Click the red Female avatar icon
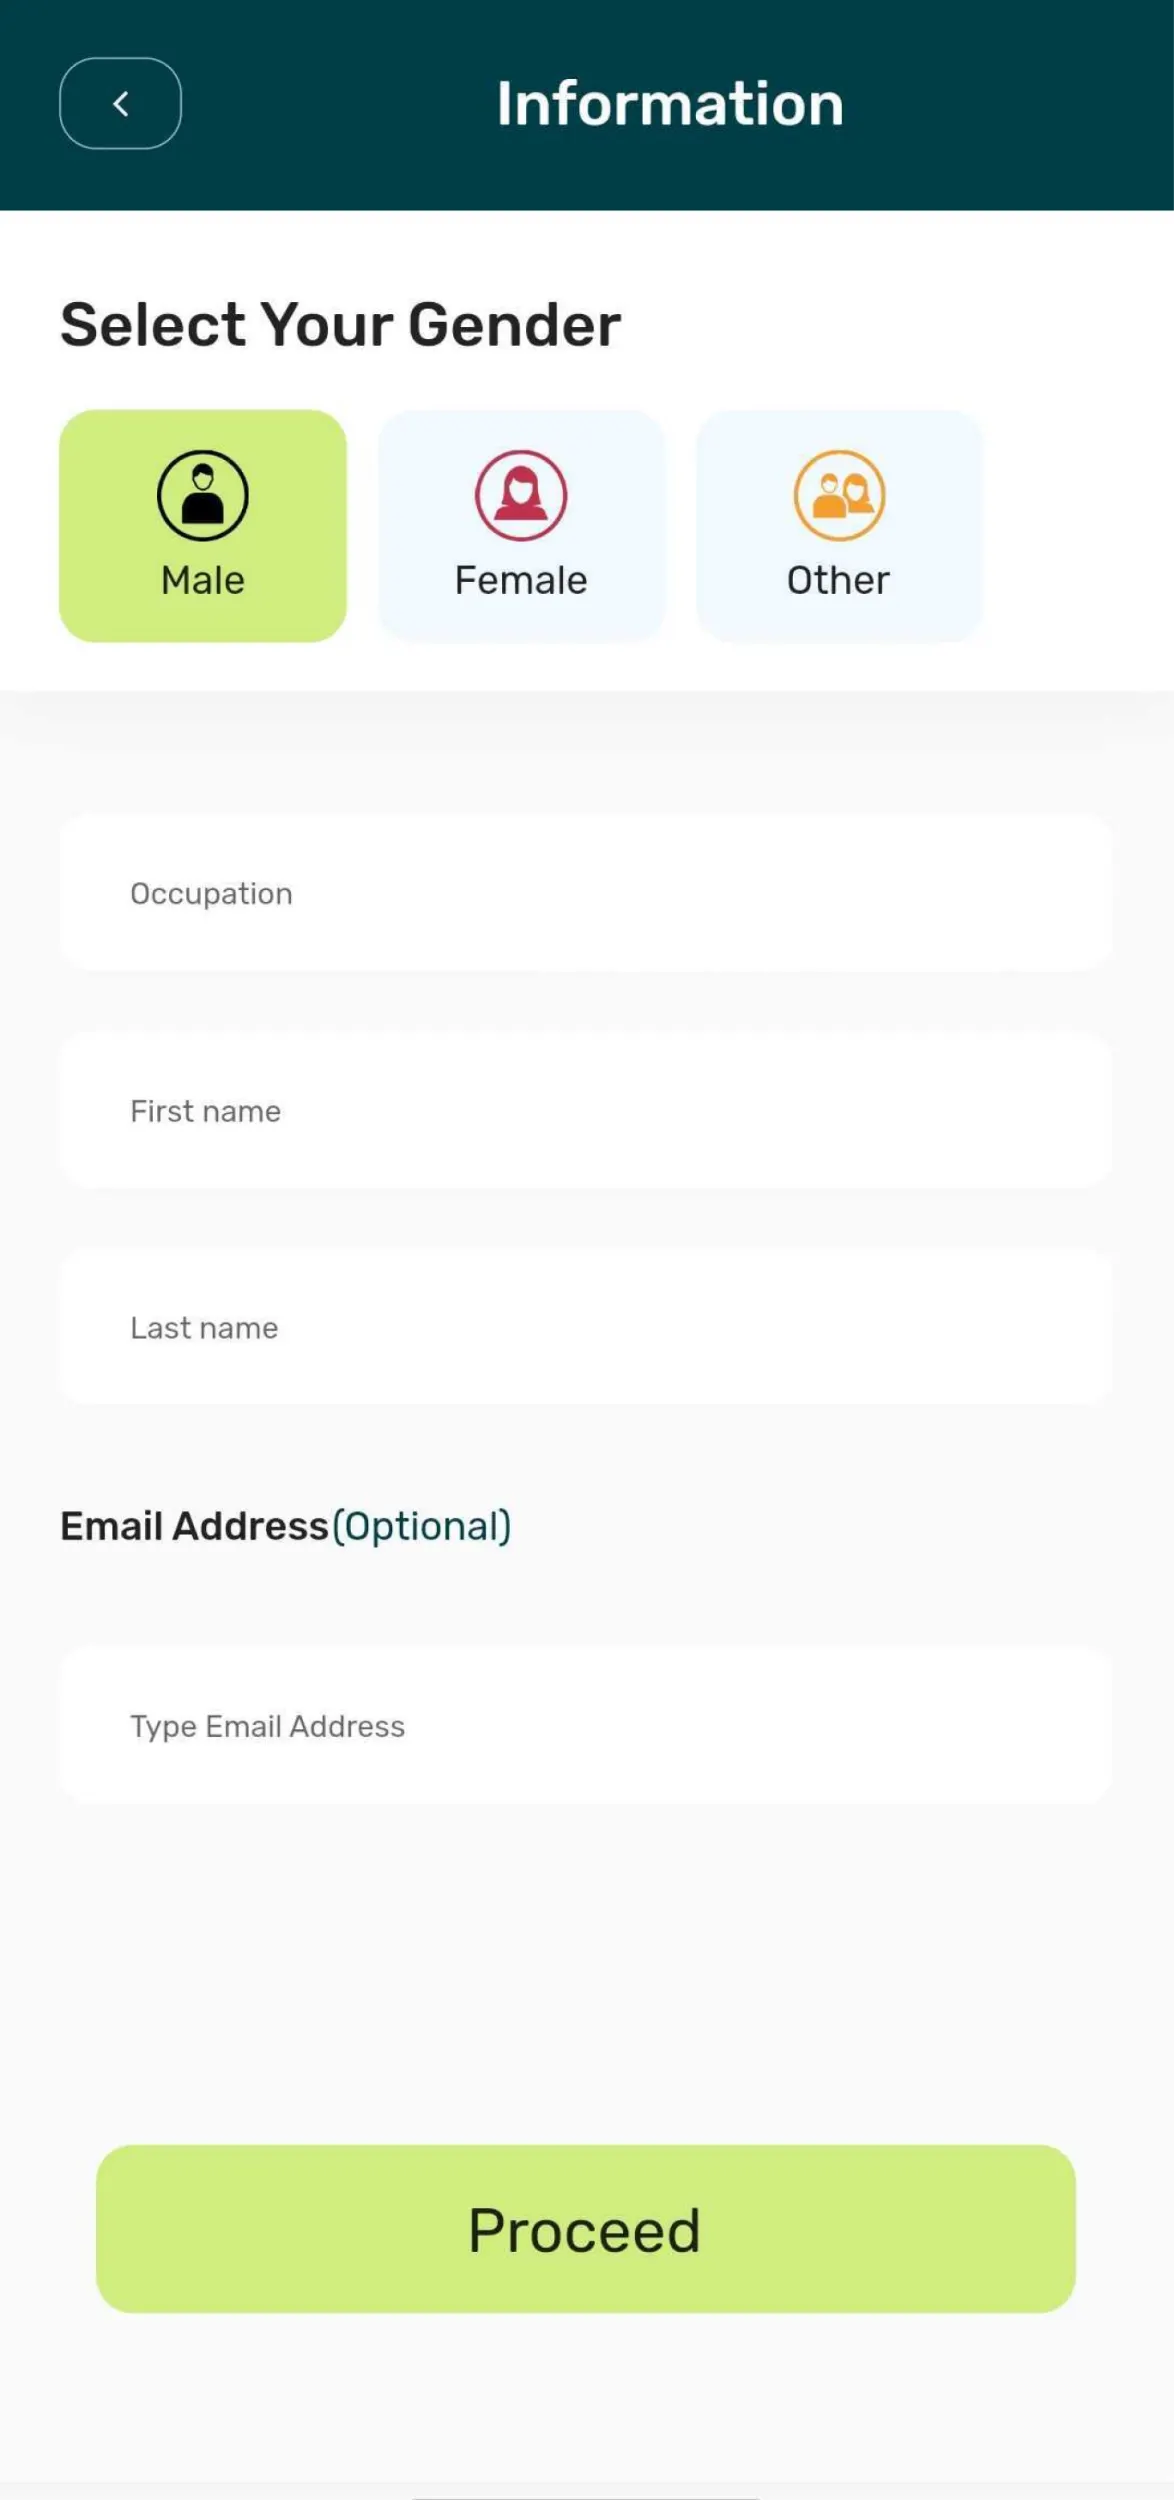The width and height of the screenshot is (1174, 2500). 521,495
